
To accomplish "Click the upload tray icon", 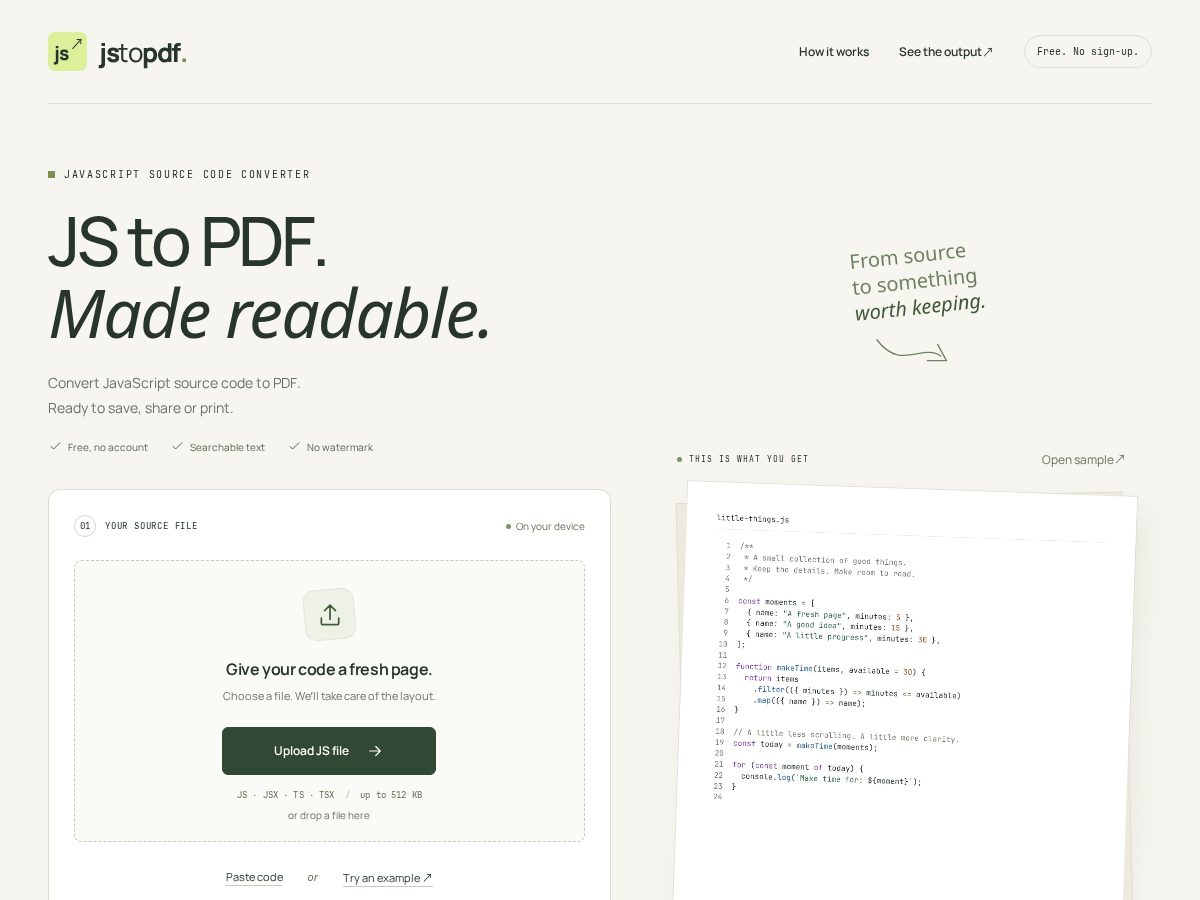I will pyautogui.click(x=330, y=615).
